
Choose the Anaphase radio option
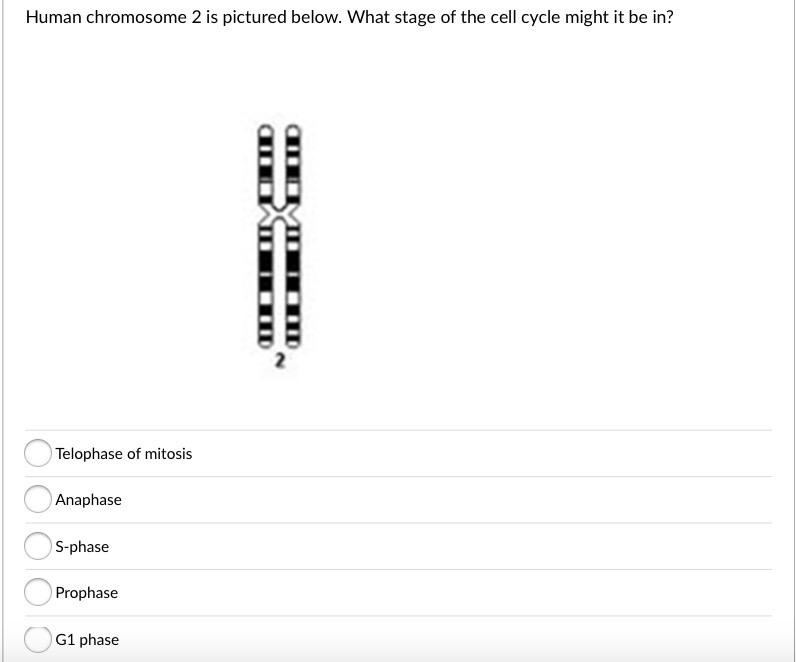[x=38, y=500]
